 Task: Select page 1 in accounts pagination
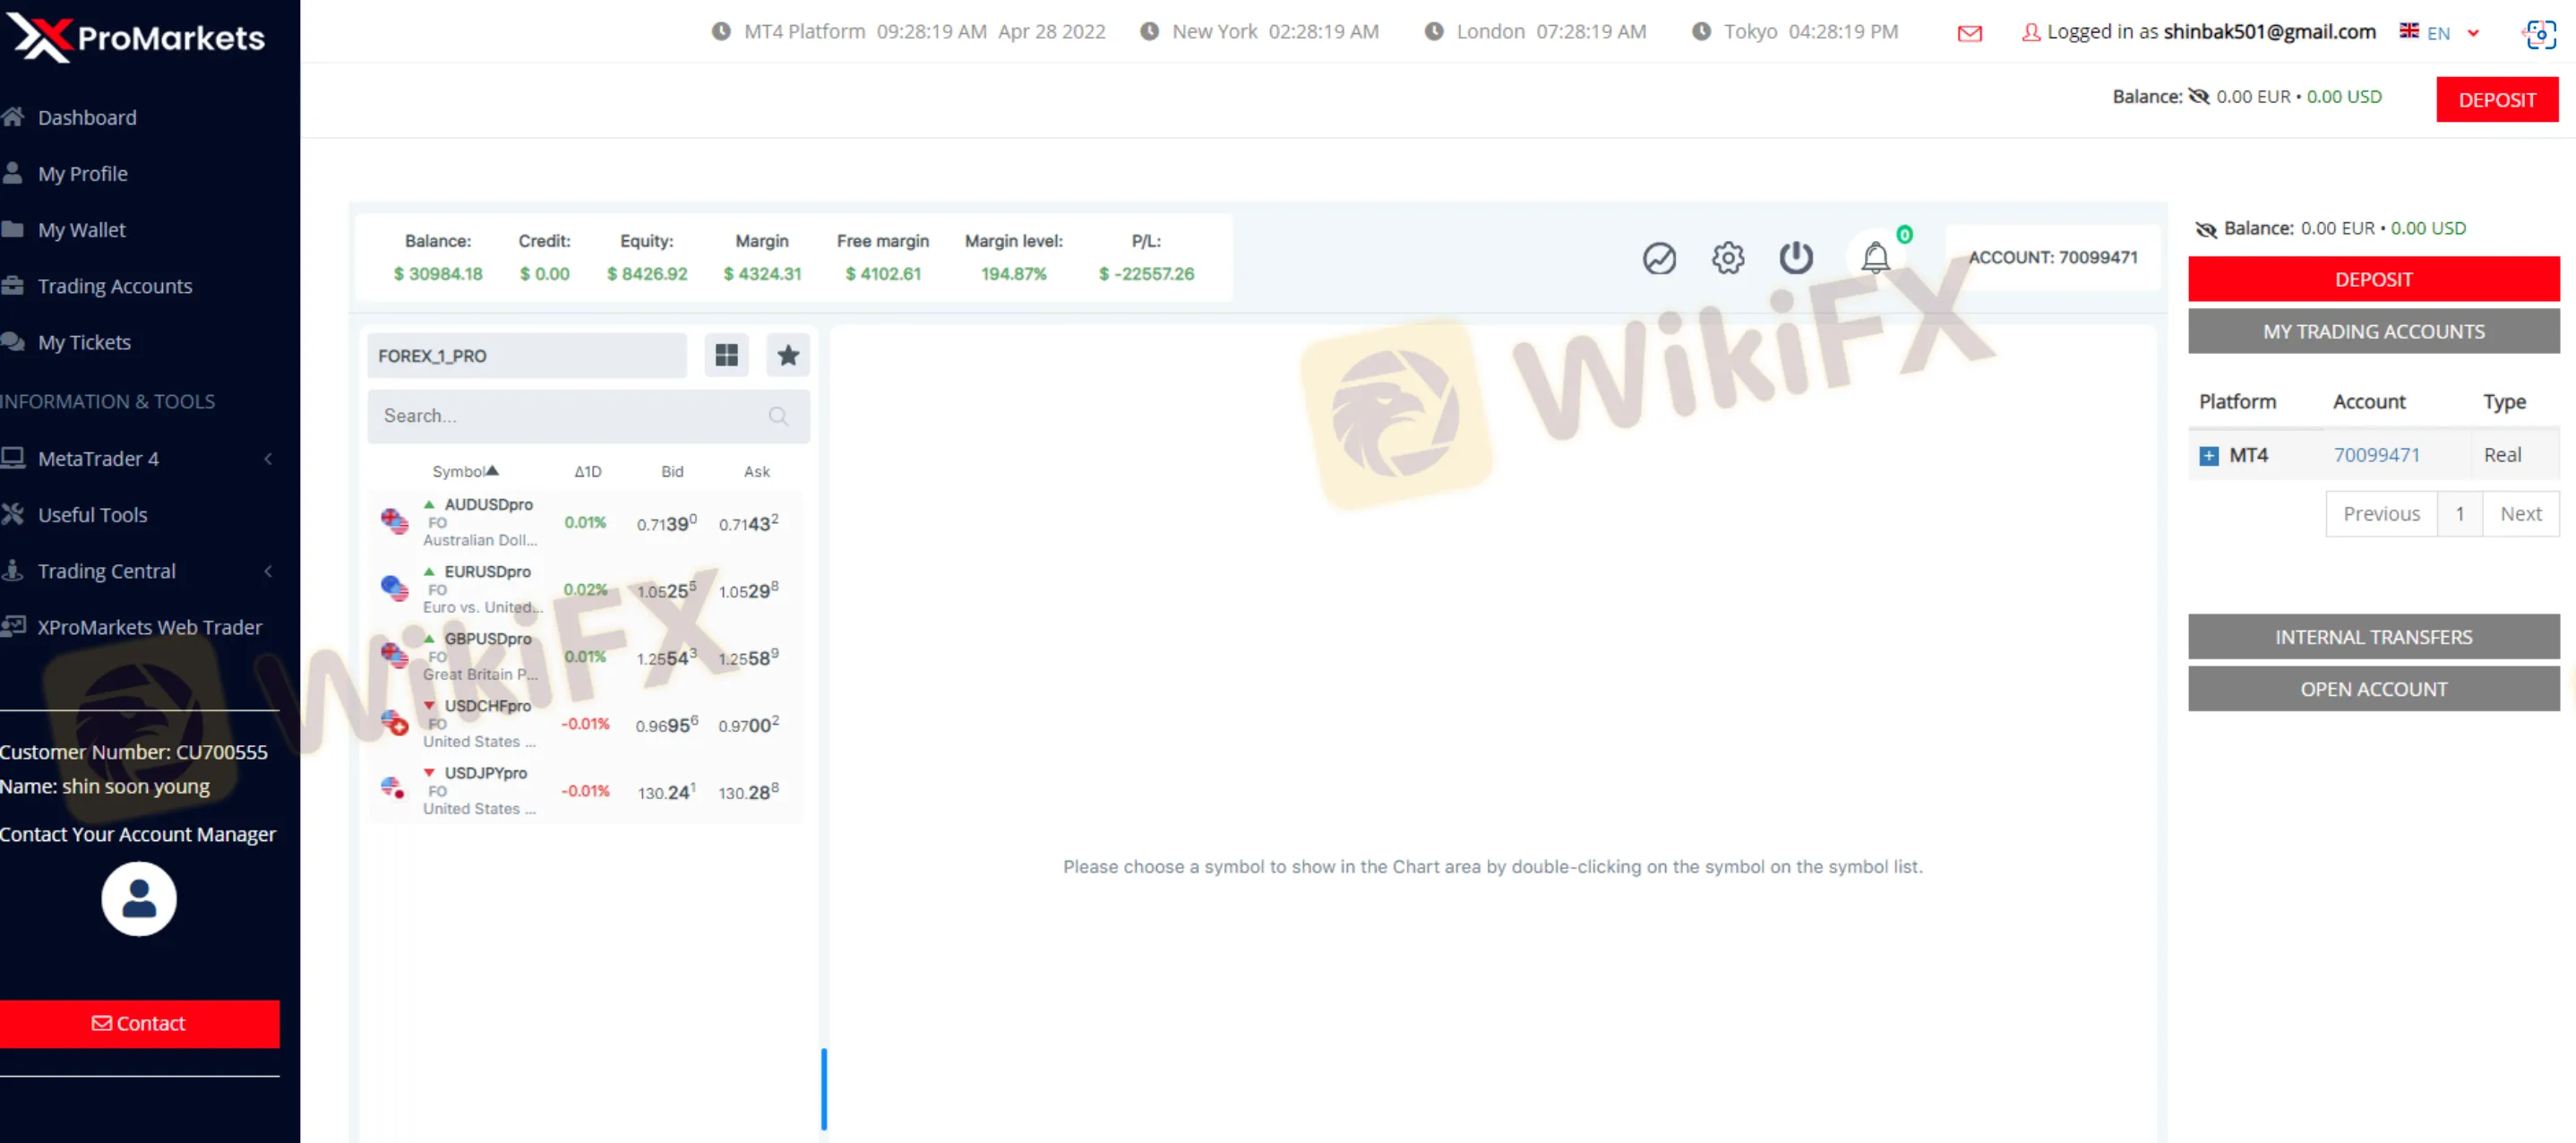(2459, 513)
